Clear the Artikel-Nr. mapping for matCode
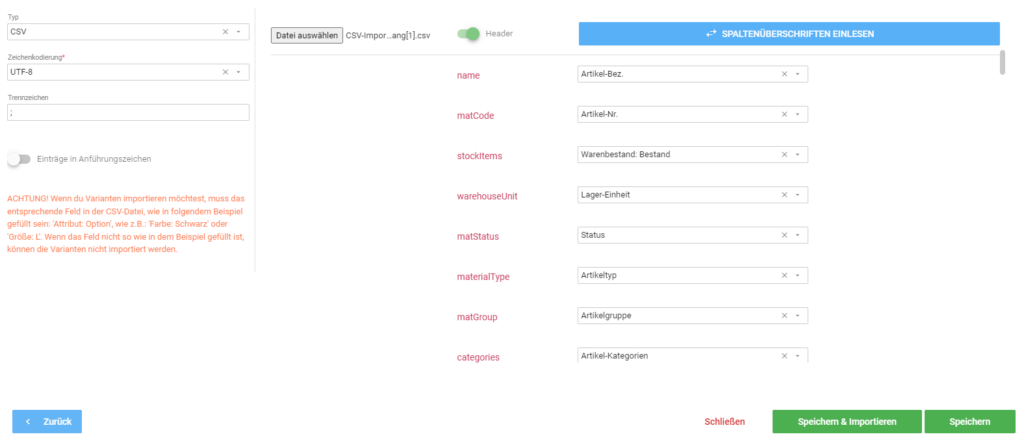Image resolution: width=1024 pixels, height=443 pixels. [x=784, y=114]
